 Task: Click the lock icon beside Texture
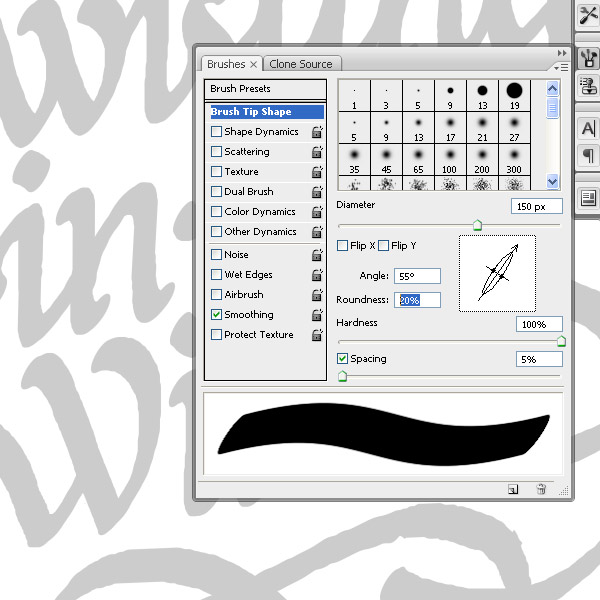click(317, 171)
